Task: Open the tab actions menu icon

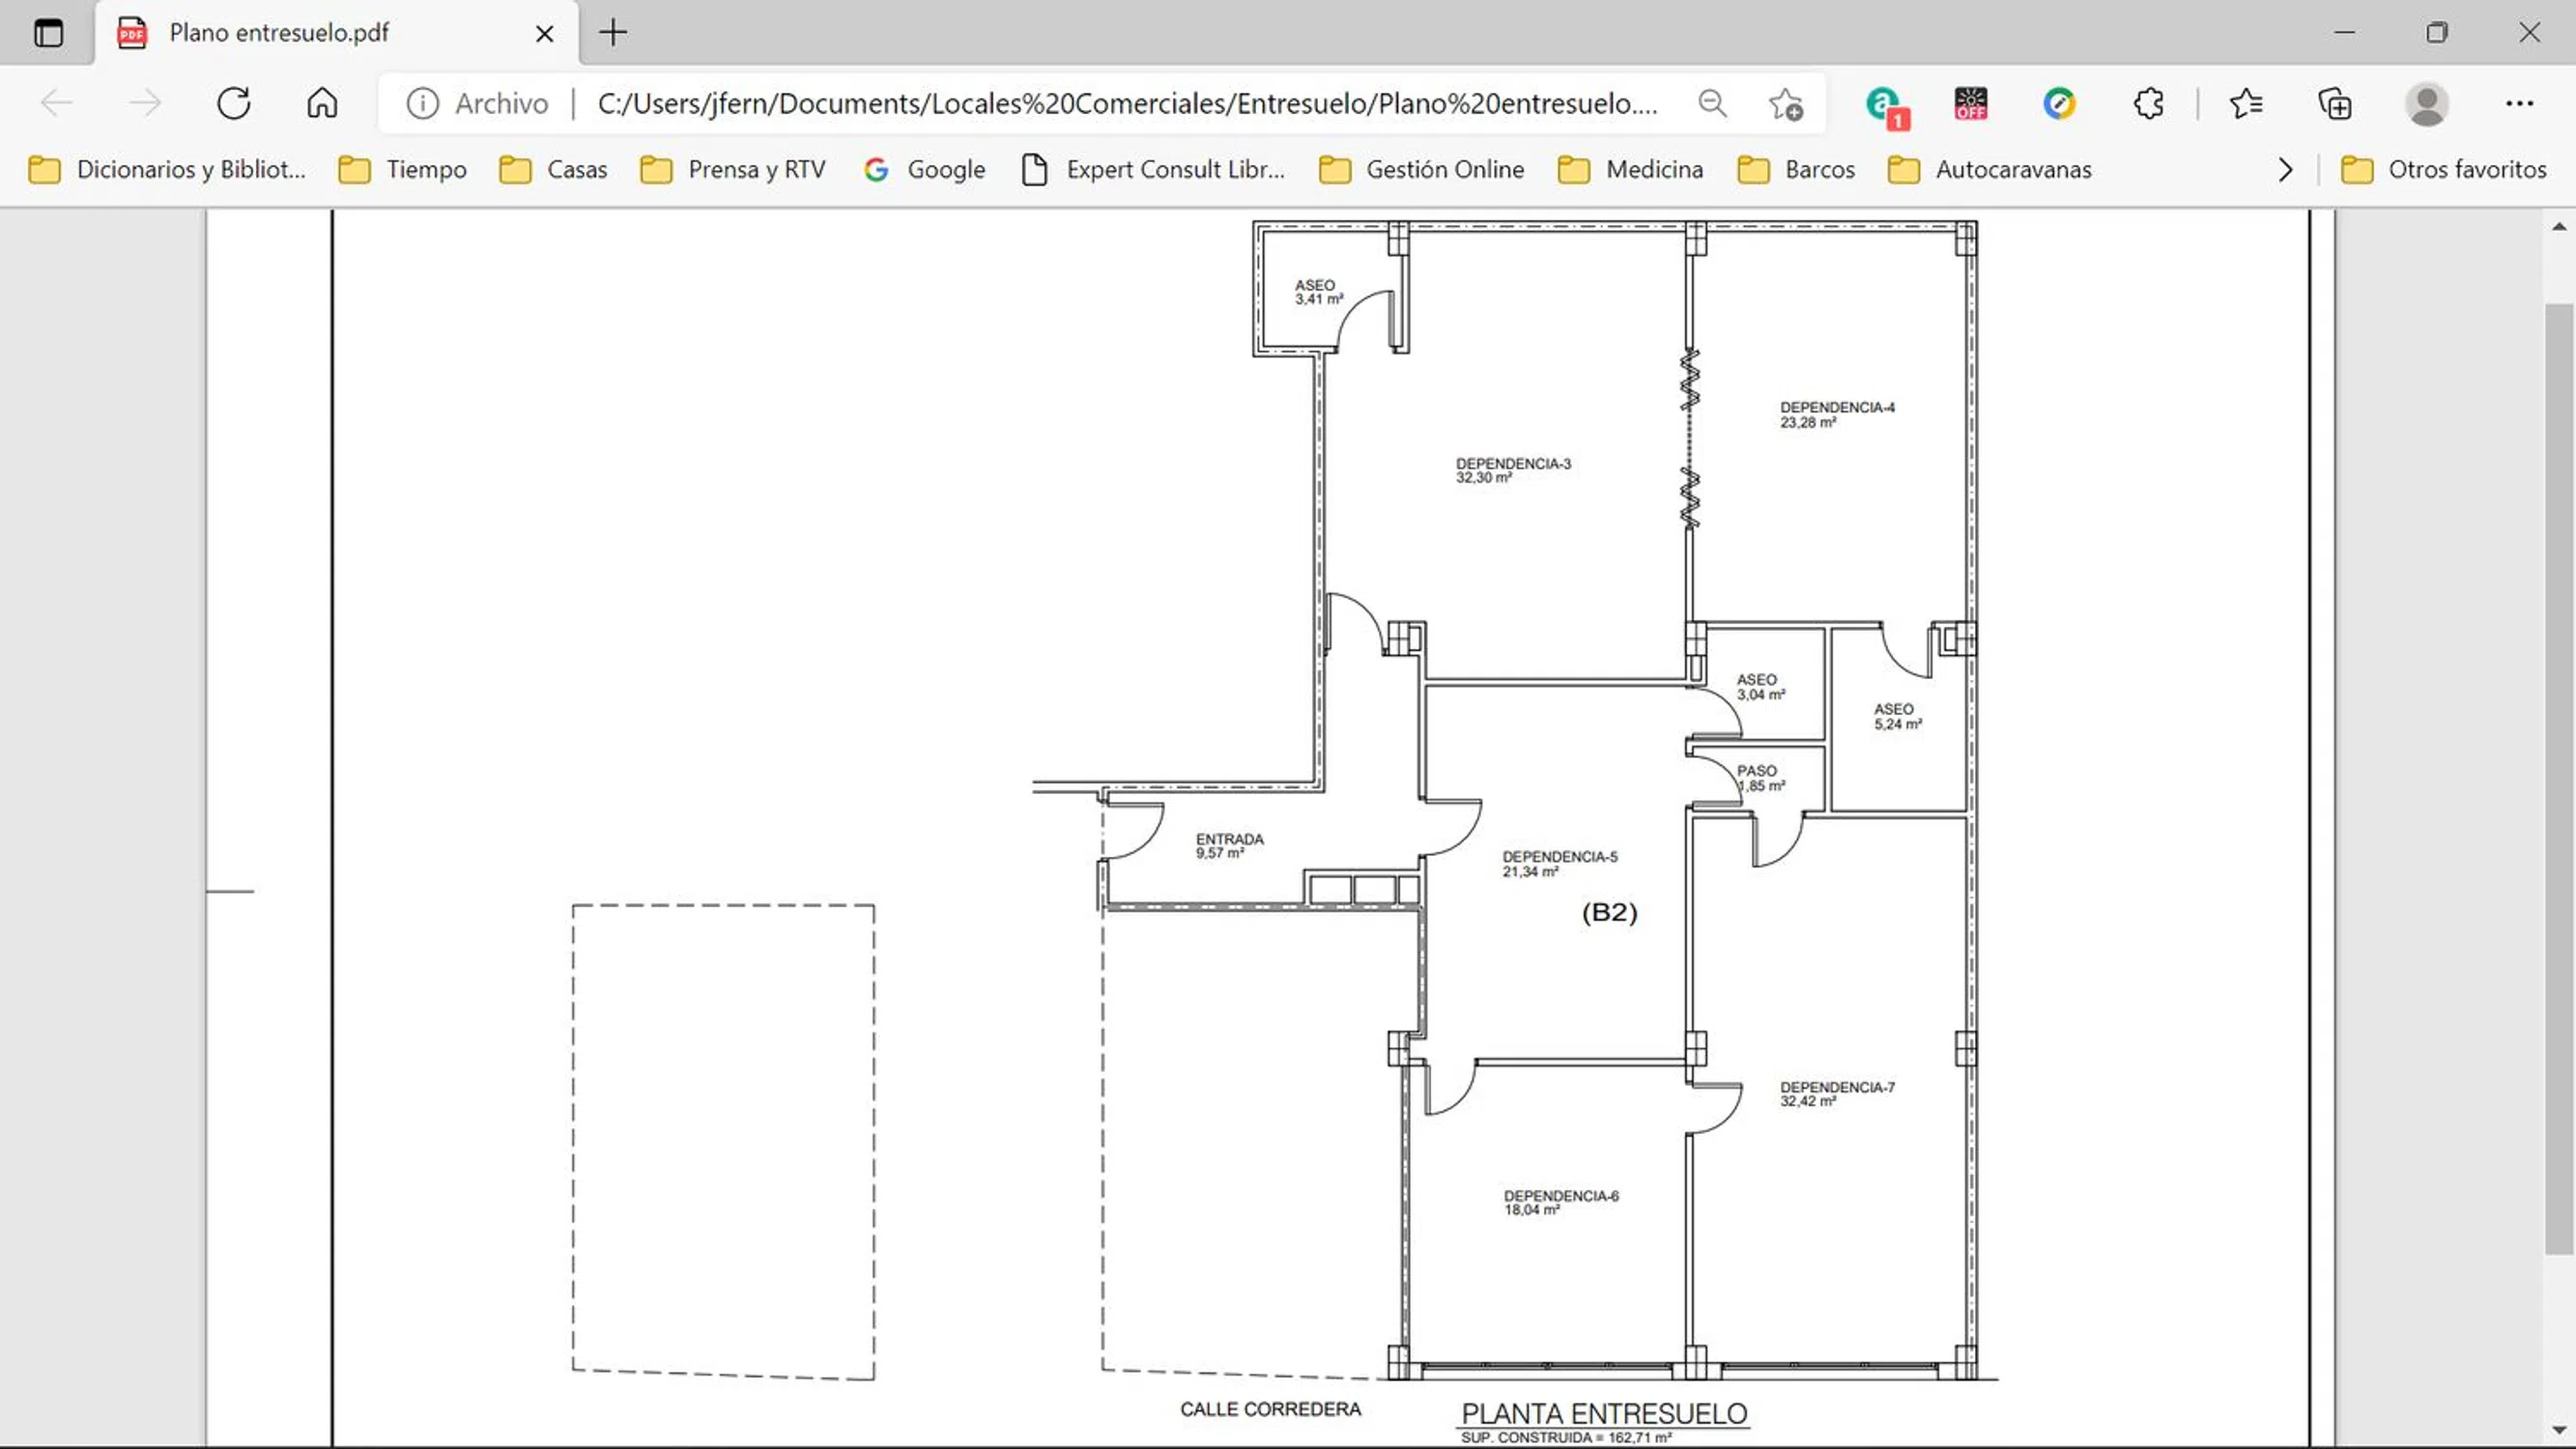Action: point(48,33)
